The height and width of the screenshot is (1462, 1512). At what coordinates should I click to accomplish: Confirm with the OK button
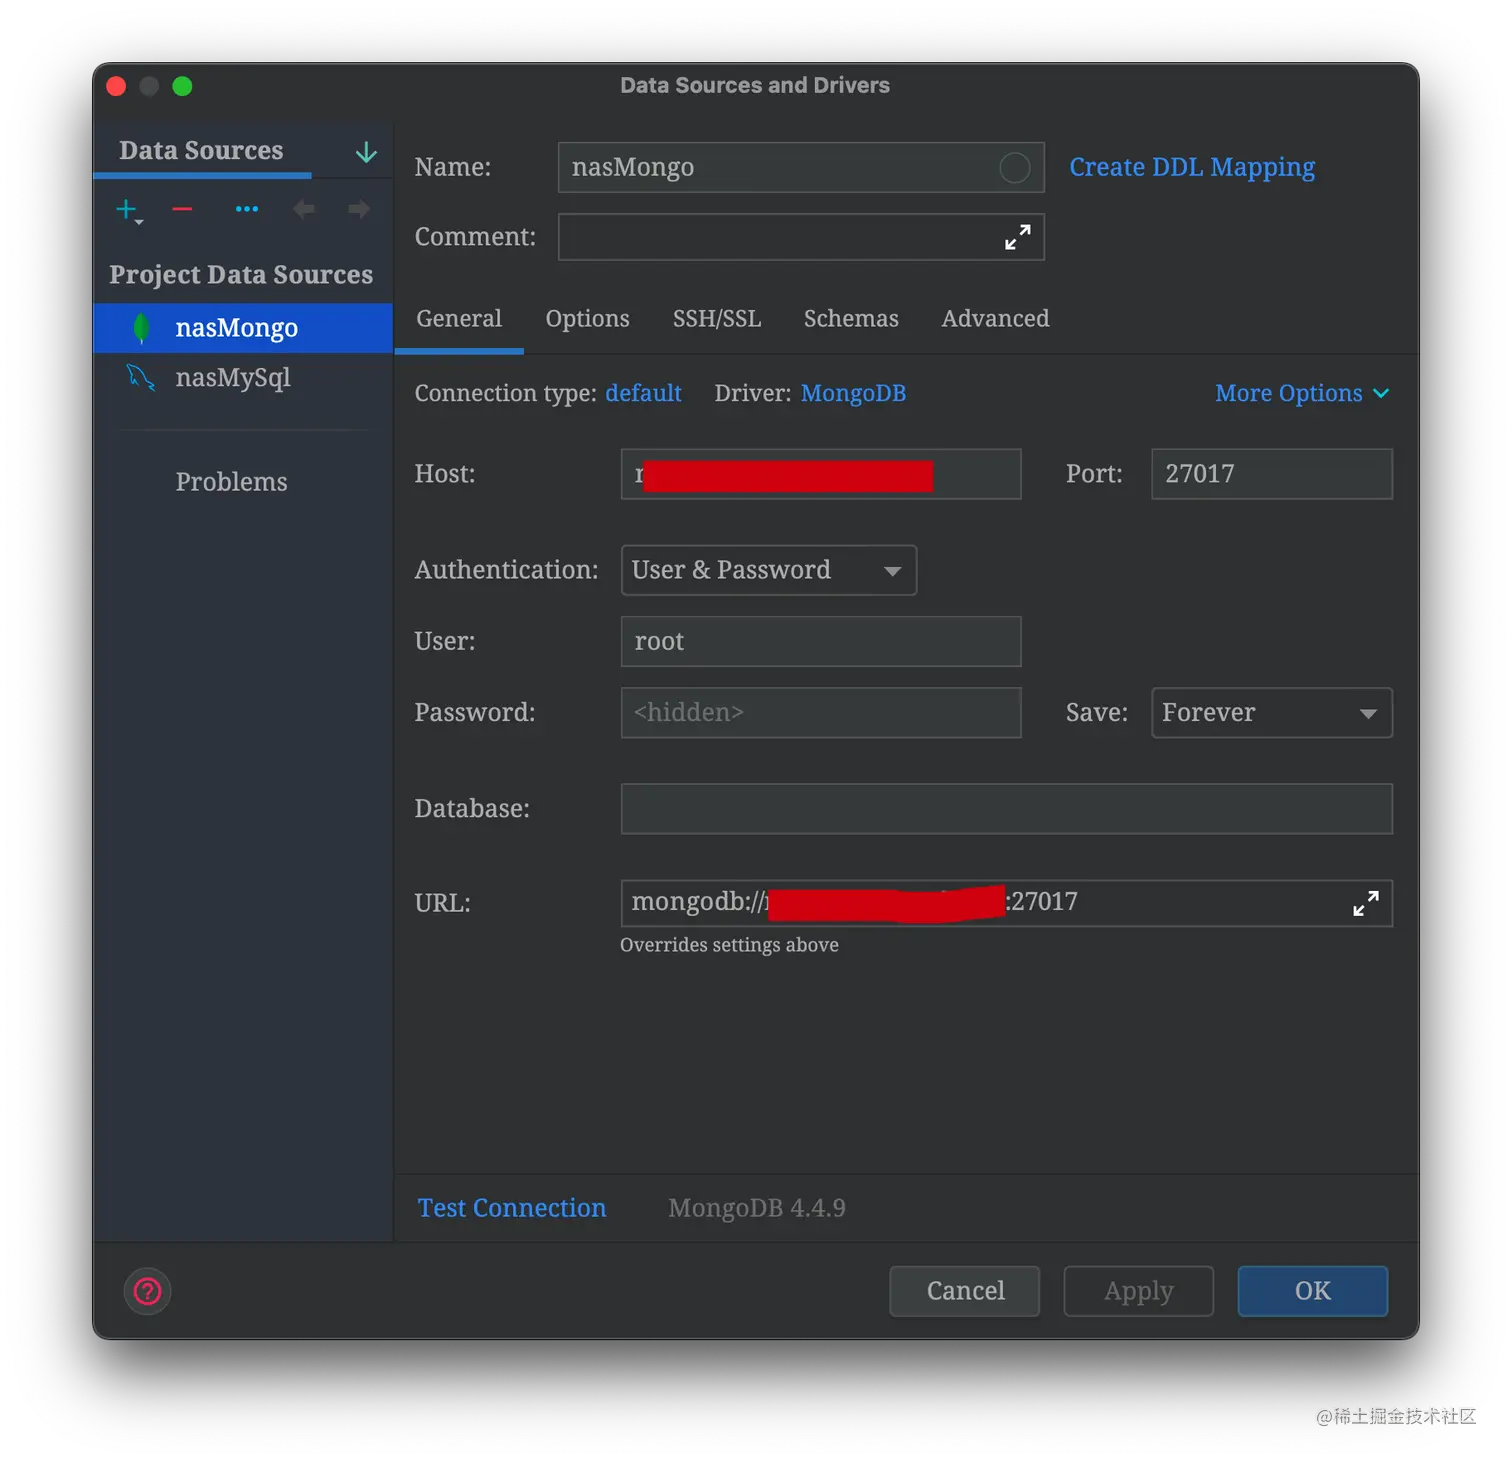tap(1313, 1291)
